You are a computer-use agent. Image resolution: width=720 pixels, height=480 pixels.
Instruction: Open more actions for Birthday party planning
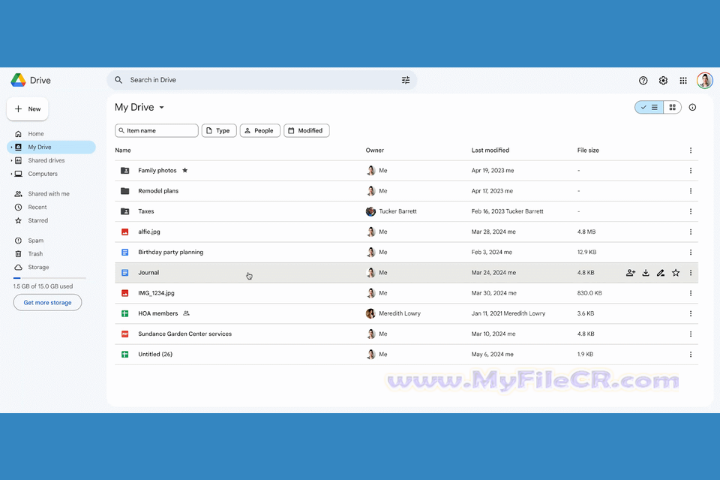pos(691,252)
